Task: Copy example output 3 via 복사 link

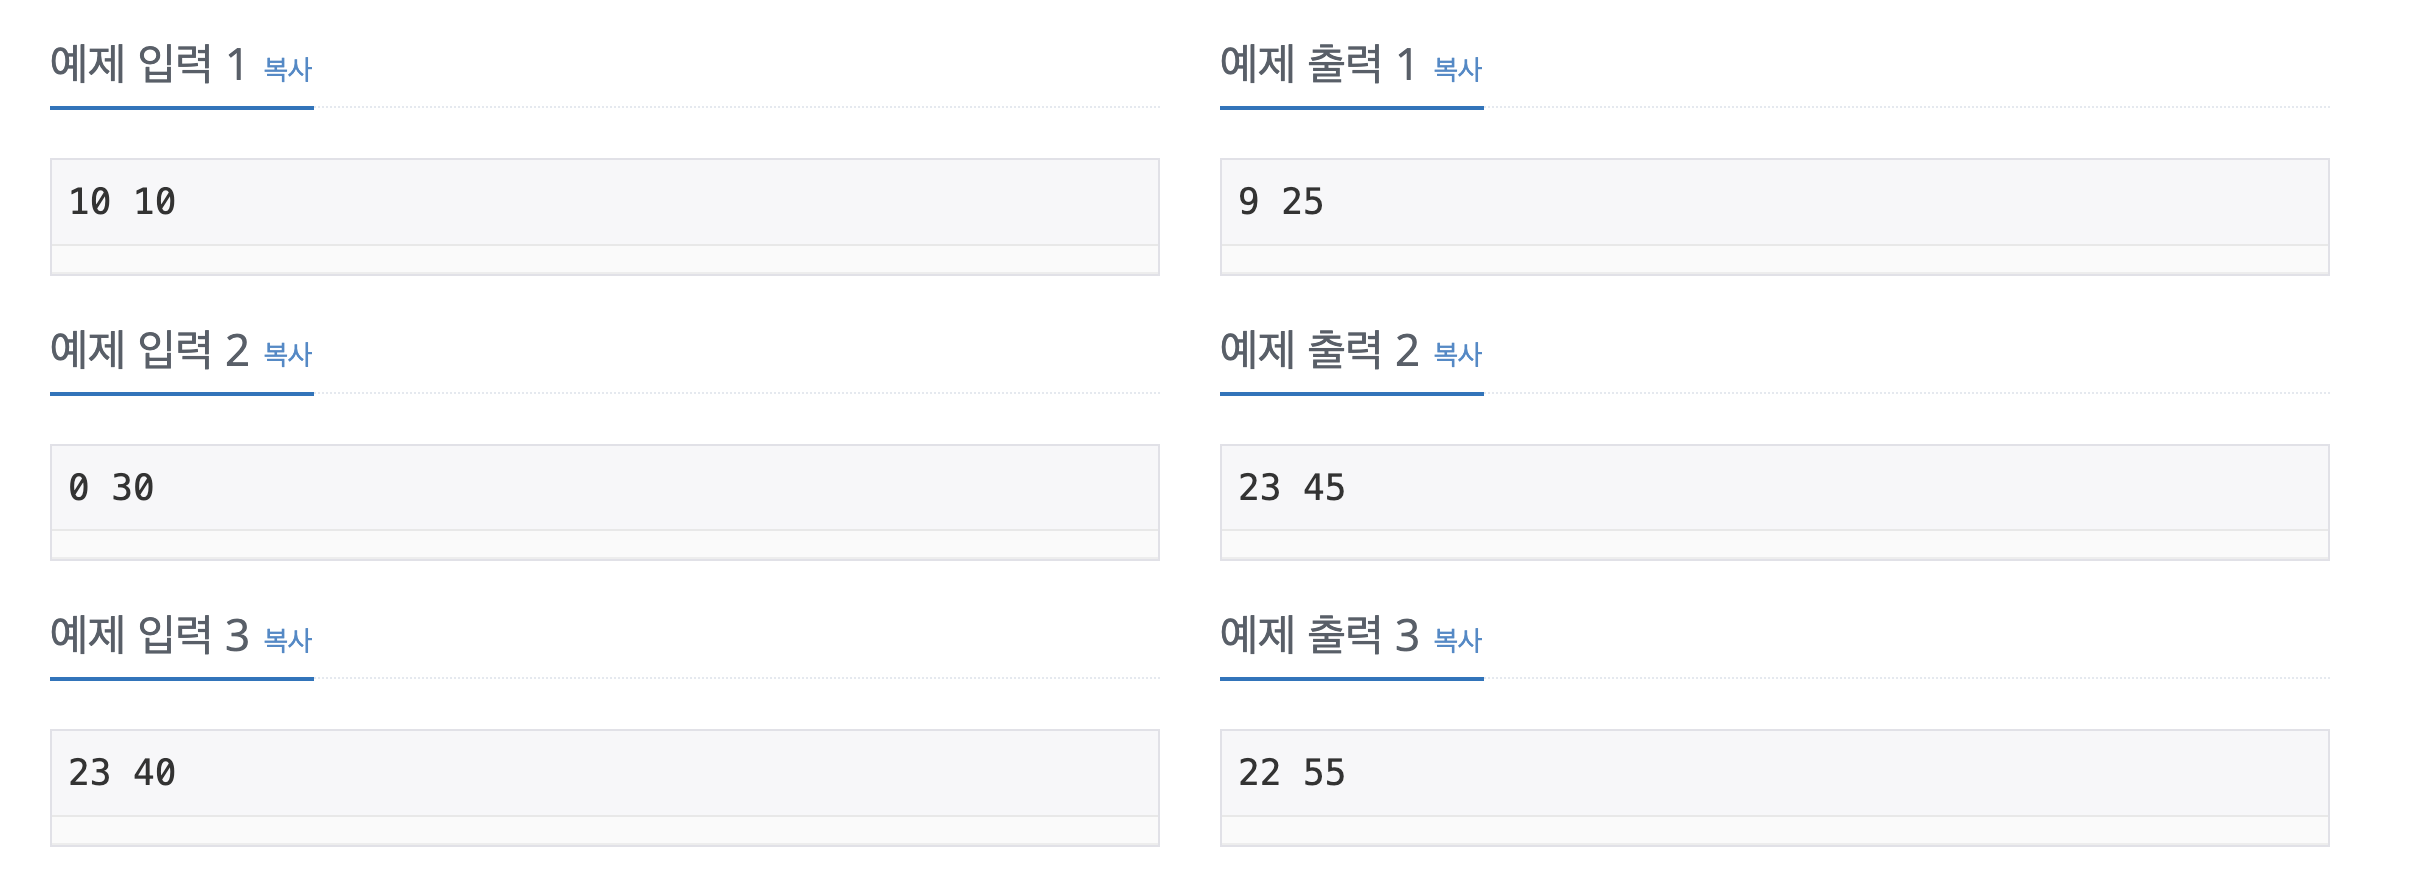Action: point(1458,640)
